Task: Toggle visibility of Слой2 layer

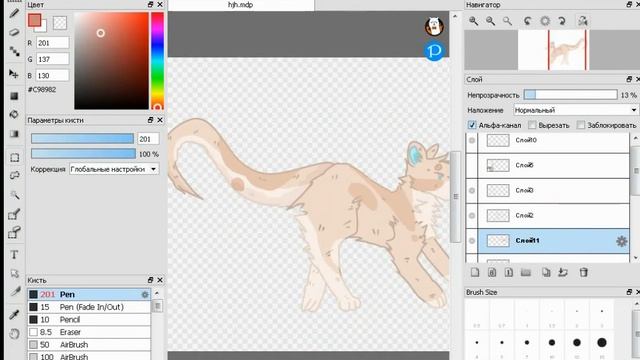Action: [x=472, y=216]
